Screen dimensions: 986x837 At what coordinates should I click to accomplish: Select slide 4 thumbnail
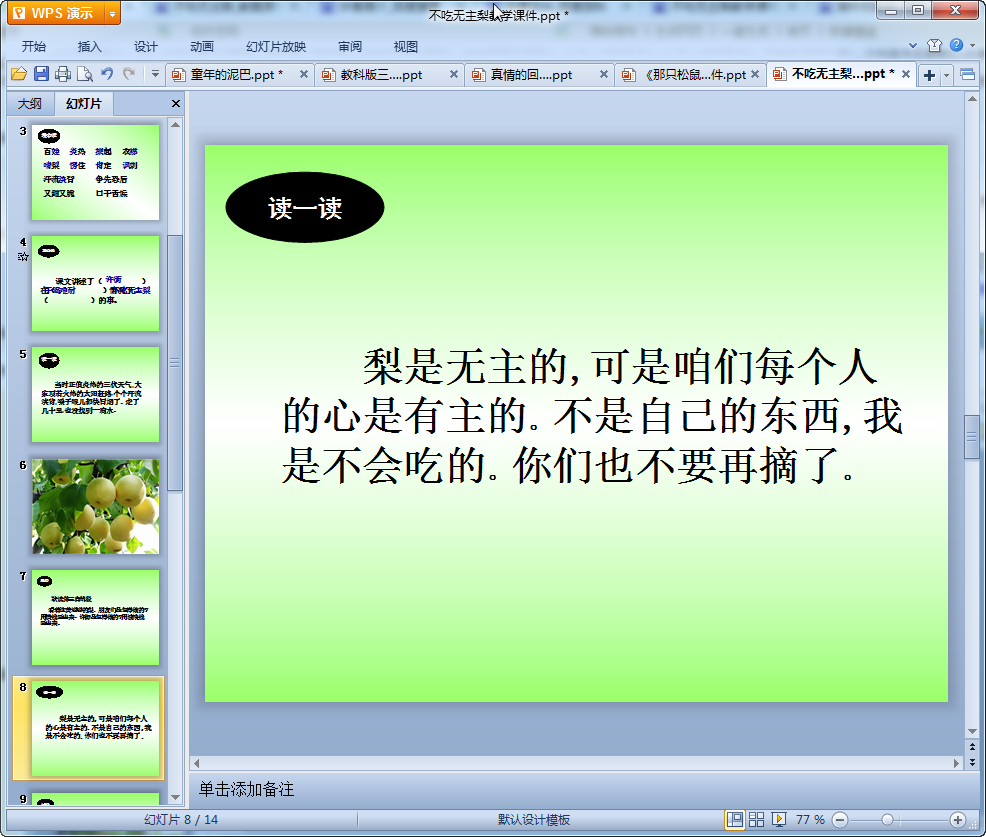pos(96,283)
